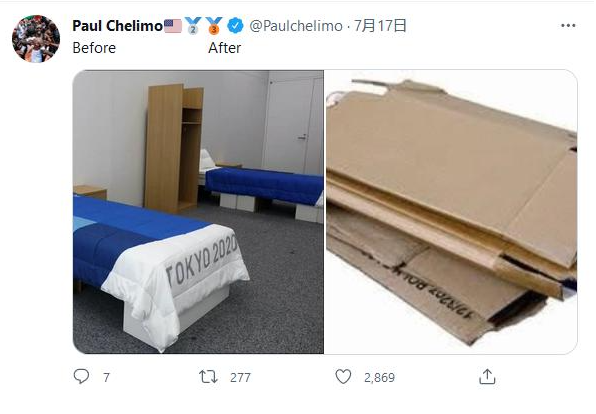Image resolution: width=596 pixels, height=414 pixels.
Task: Retweet using the arrows icon
Action: [208, 377]
